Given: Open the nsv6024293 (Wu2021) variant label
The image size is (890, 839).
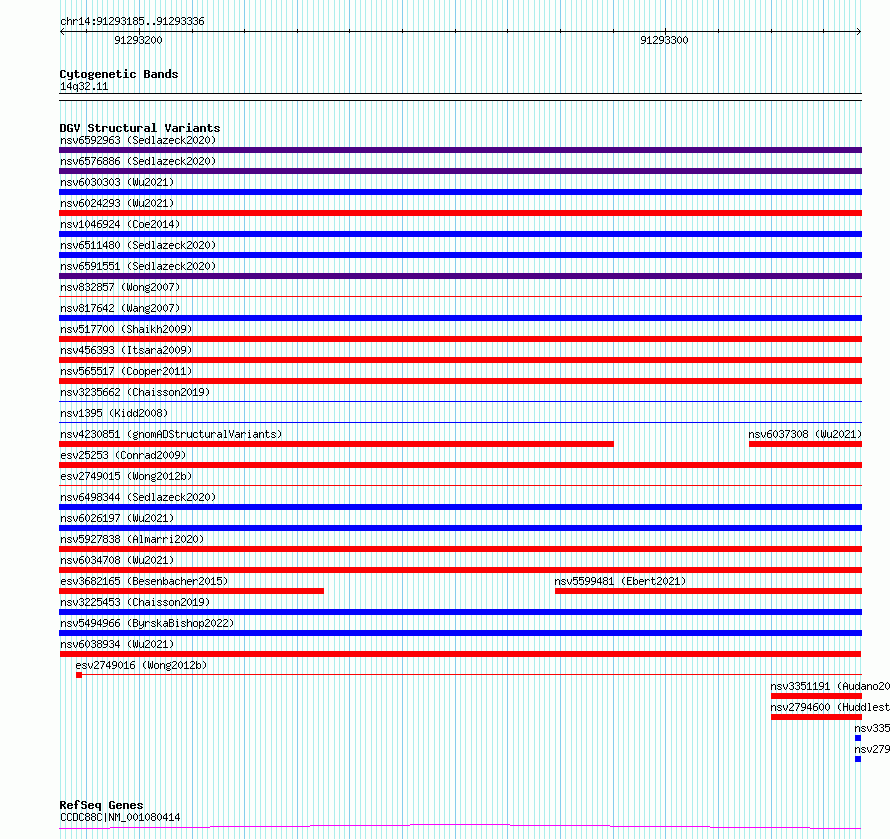Looking at the screenshot, I should point(117,203).
